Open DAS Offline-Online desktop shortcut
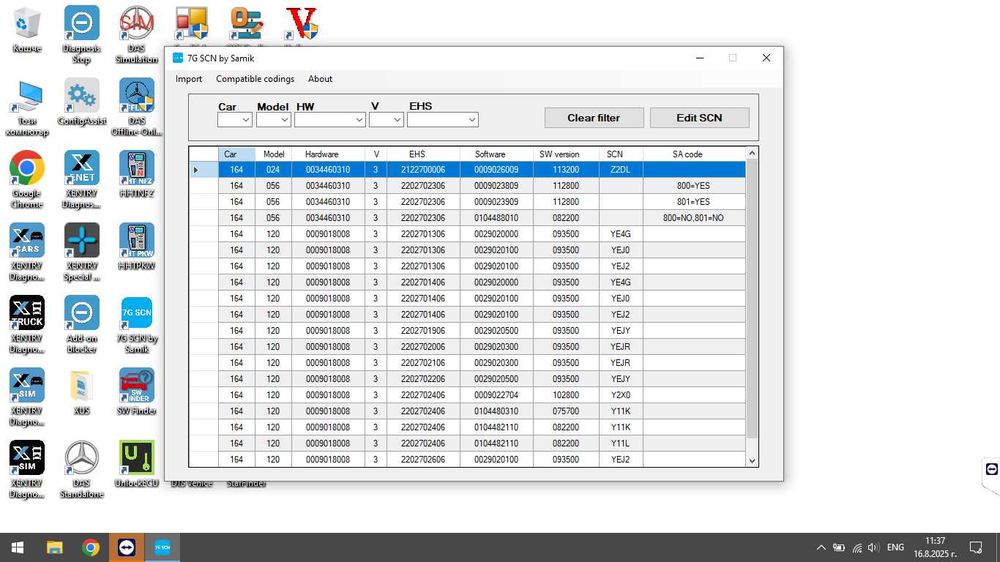1000x562 pixels. 136,107
